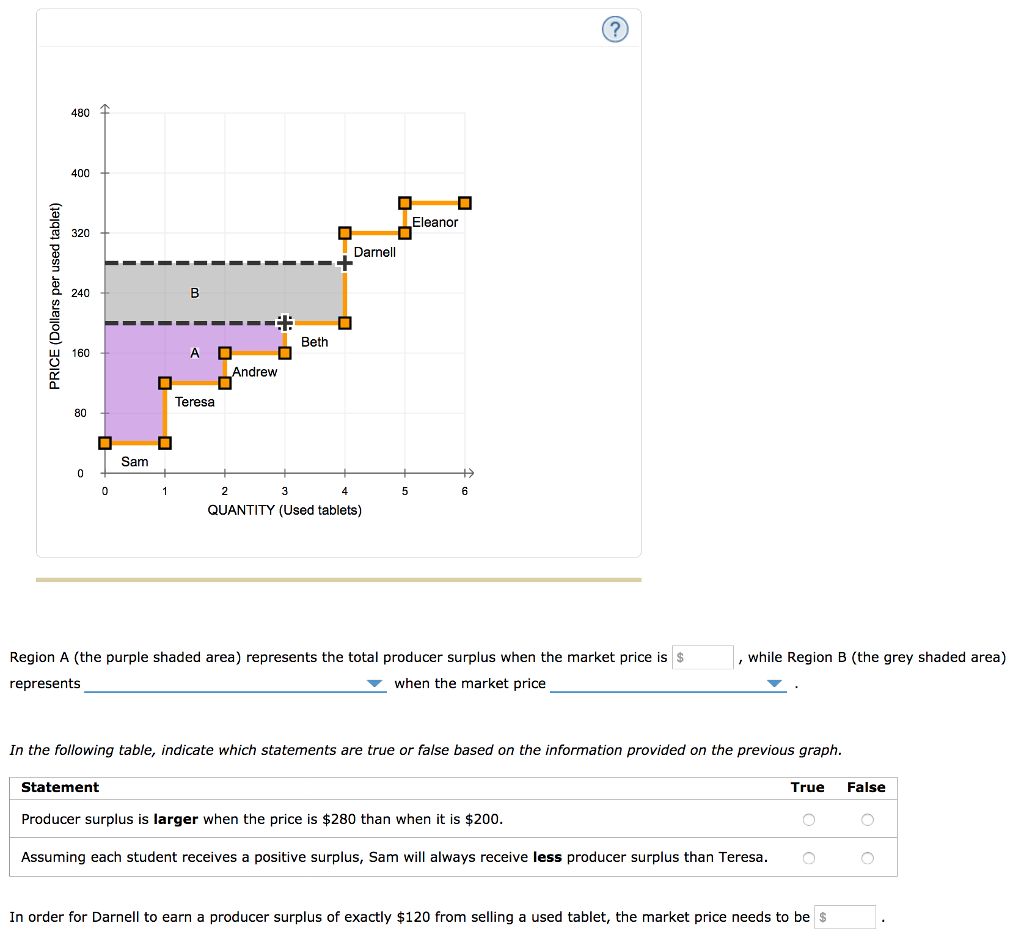Click the purple shaded Region A
This screenshot has height=945, width=1024.
click(x=135, y=380)
